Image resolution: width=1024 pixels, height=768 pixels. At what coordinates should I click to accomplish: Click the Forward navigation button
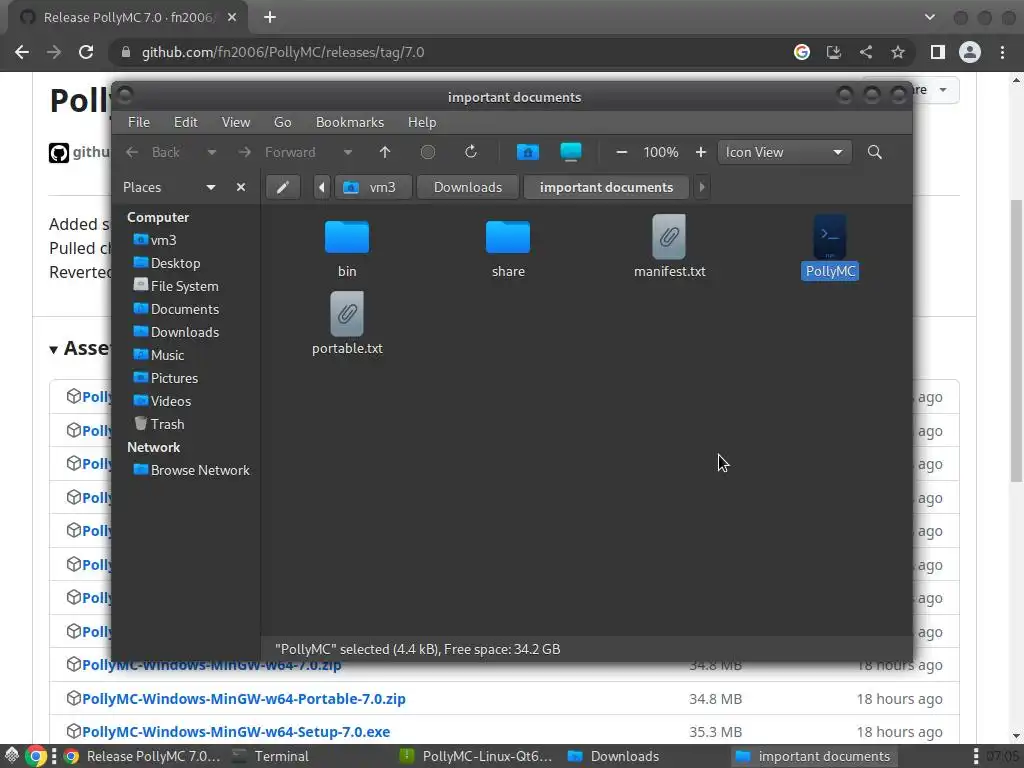pyautogui.click(x=277, y=152)
